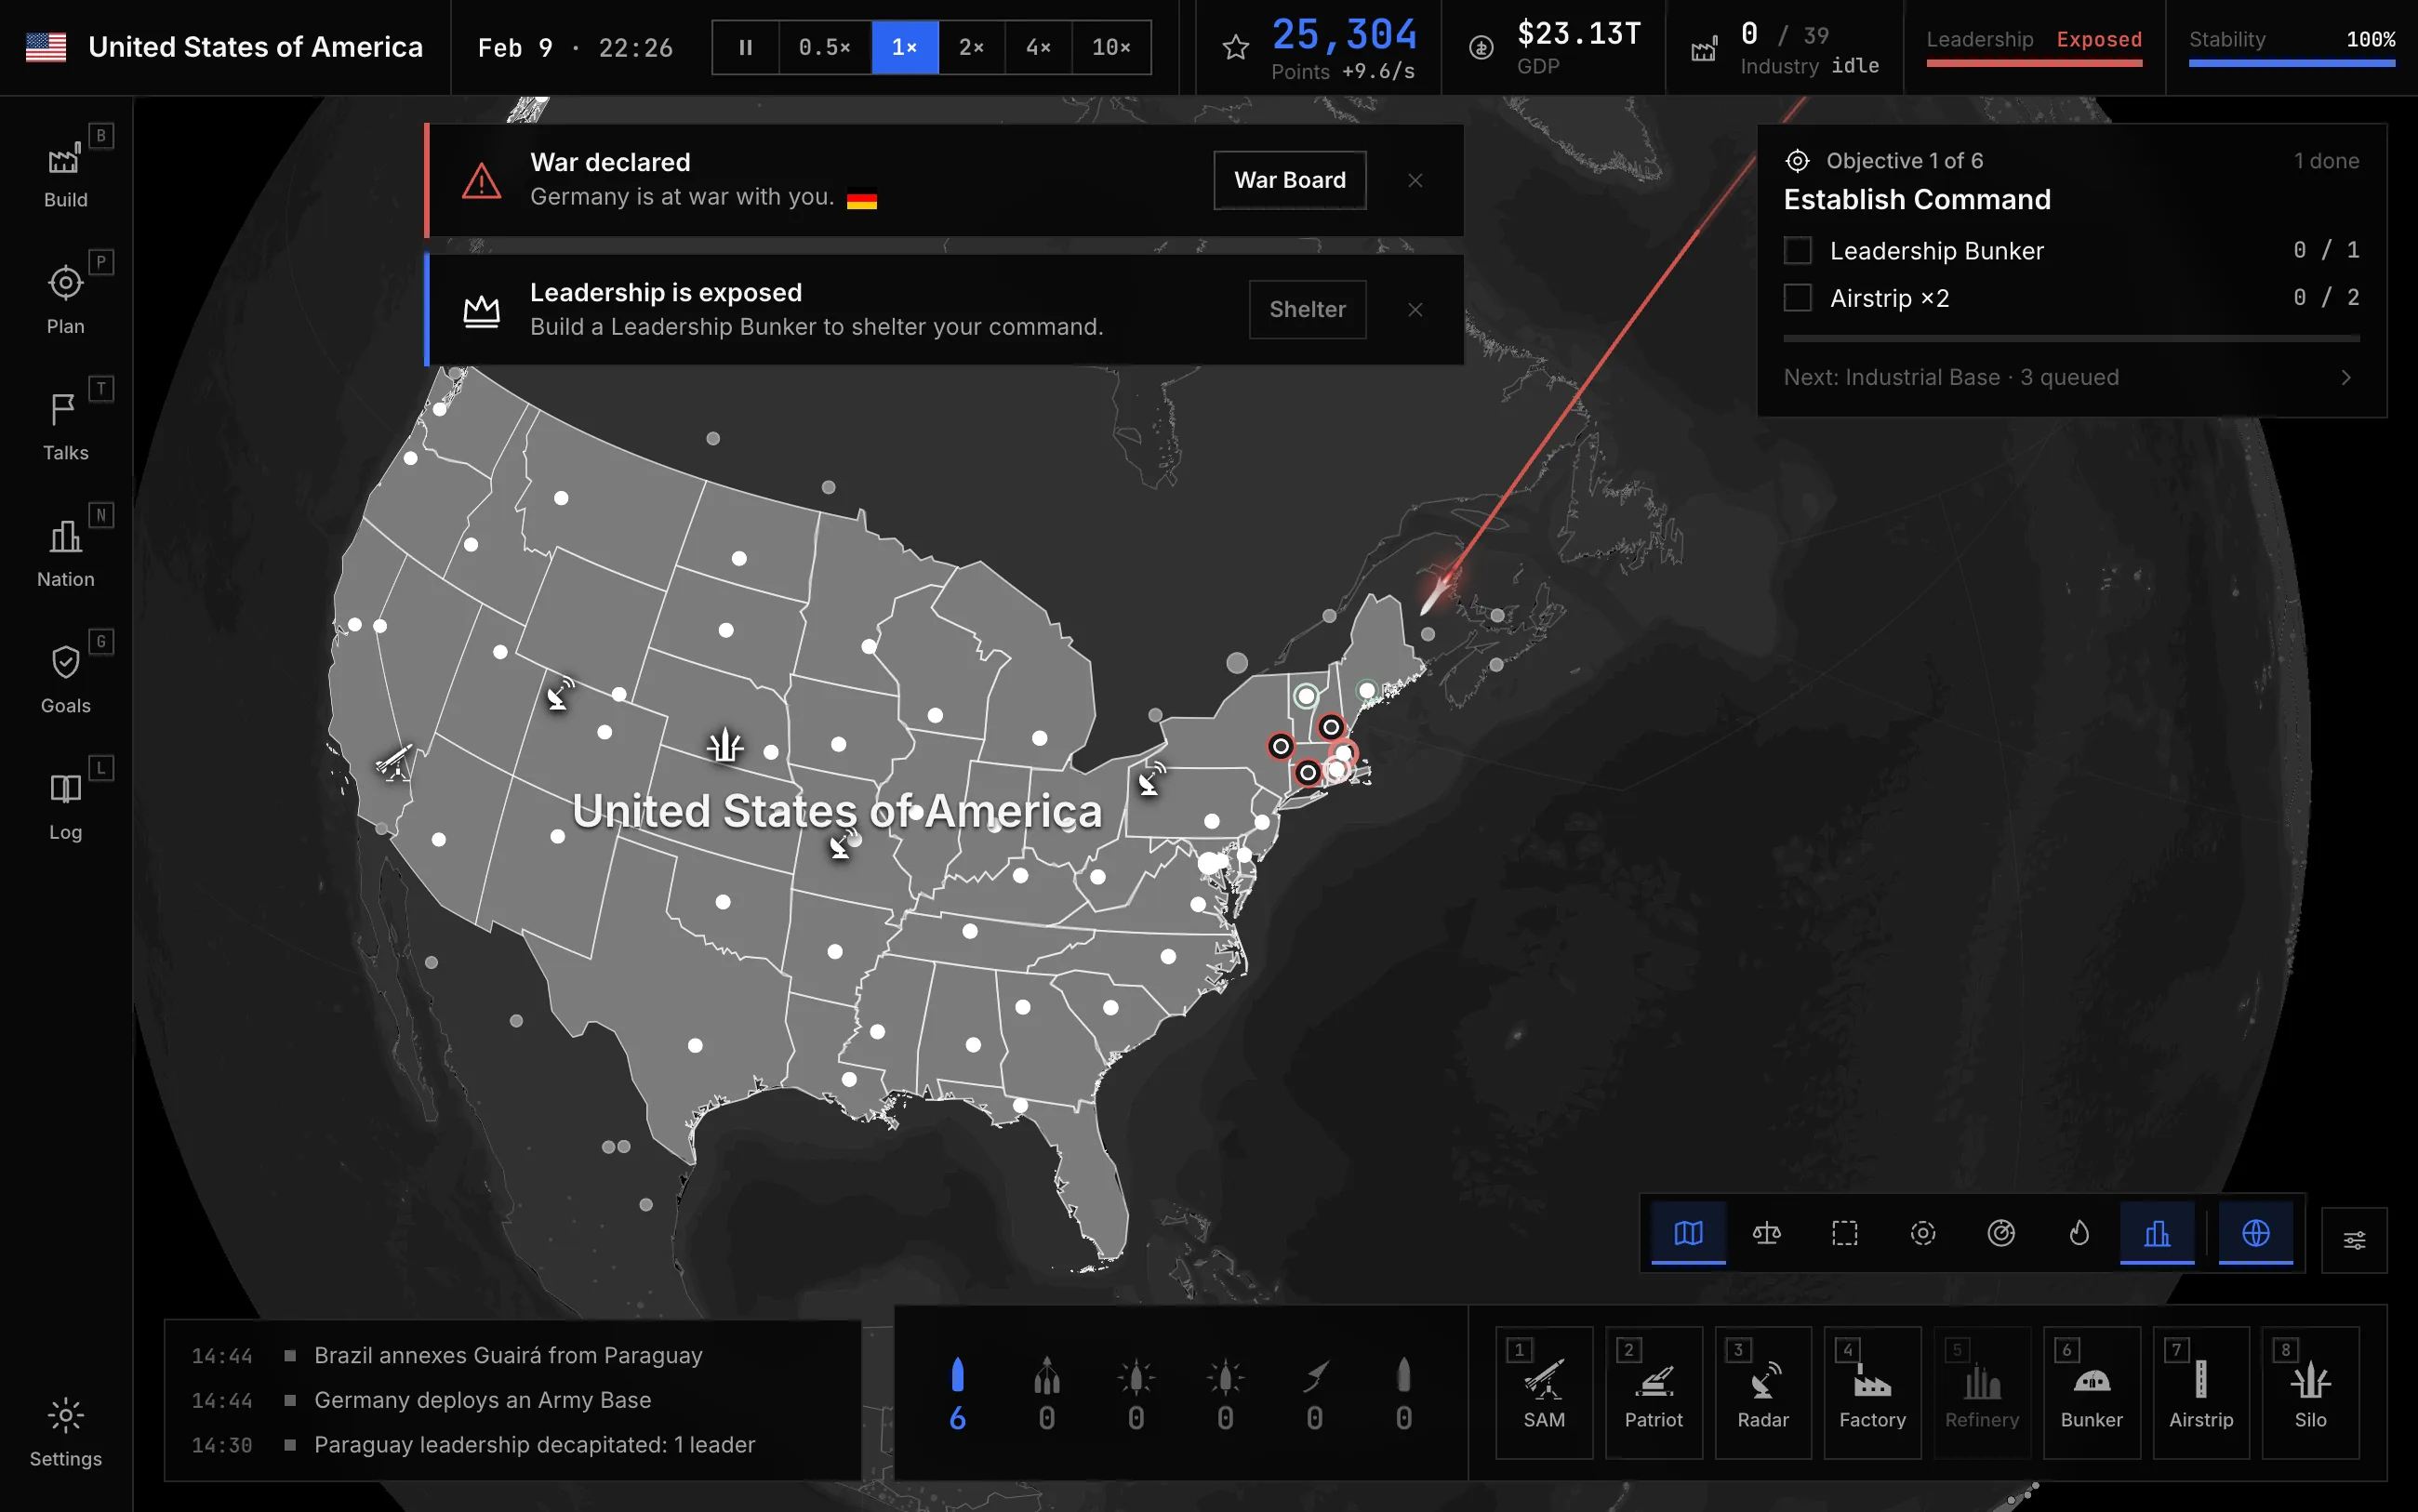Viewport: 2418px width, 1512px height.
Task: Click the 'Germany deploys an Army Base' log entry
Action: 483,1400
